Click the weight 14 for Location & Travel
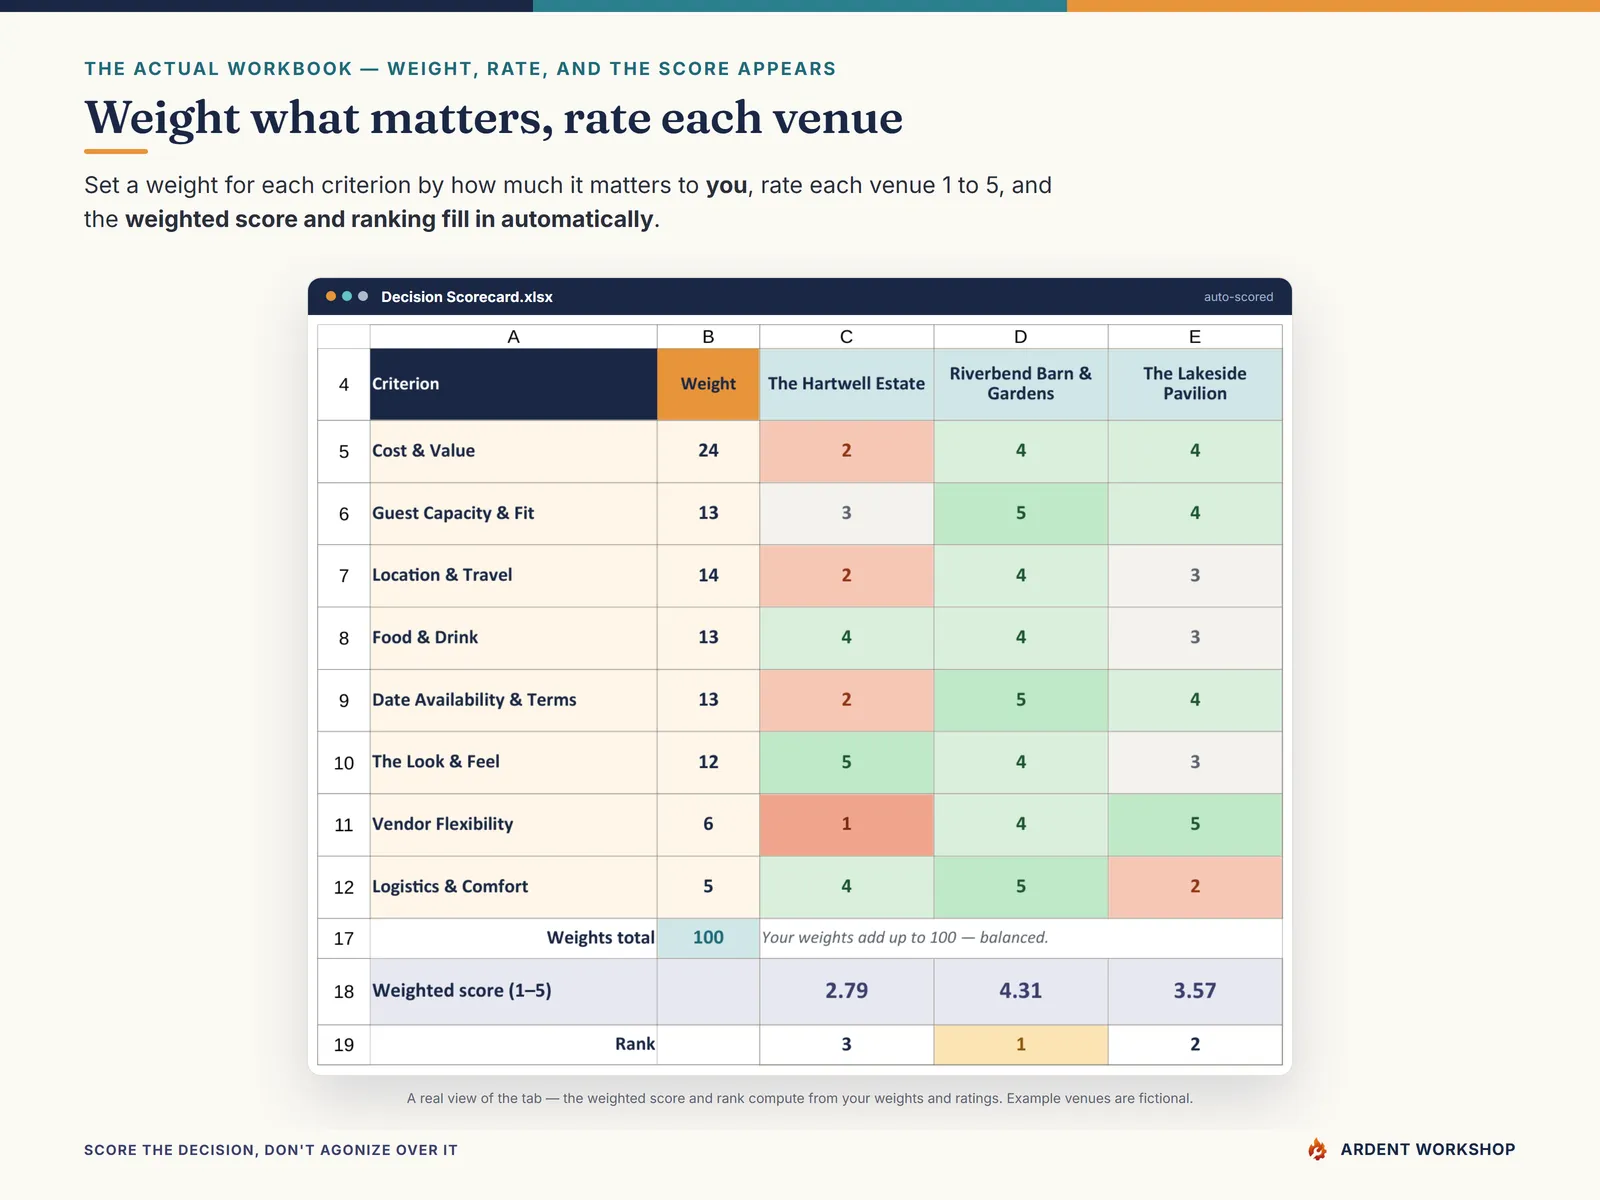 click(708, 575)
